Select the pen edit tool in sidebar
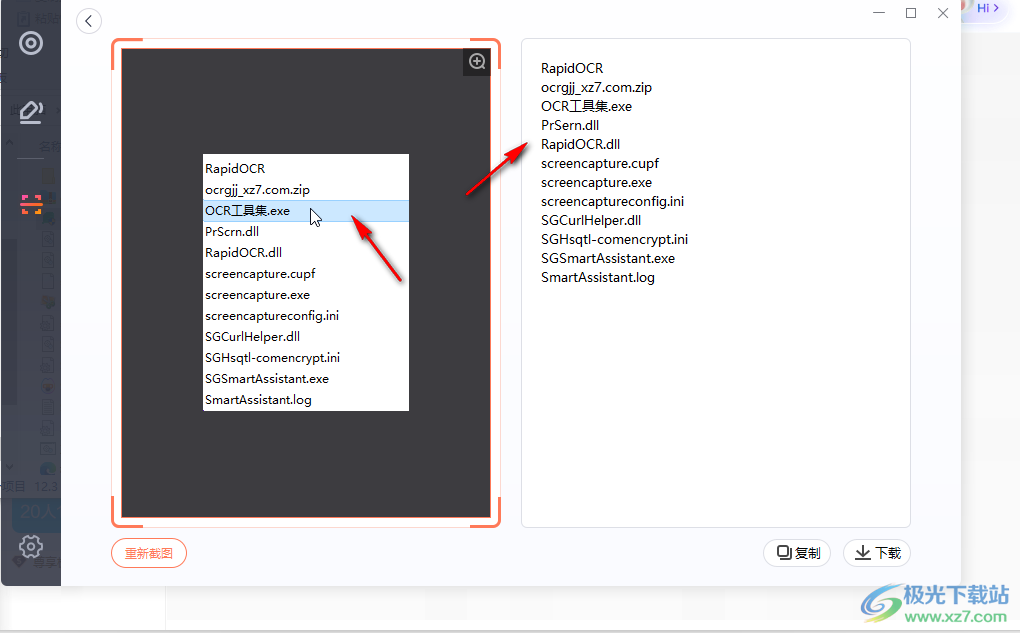The width and height of the screenshot is (1020, 633). 31,112
